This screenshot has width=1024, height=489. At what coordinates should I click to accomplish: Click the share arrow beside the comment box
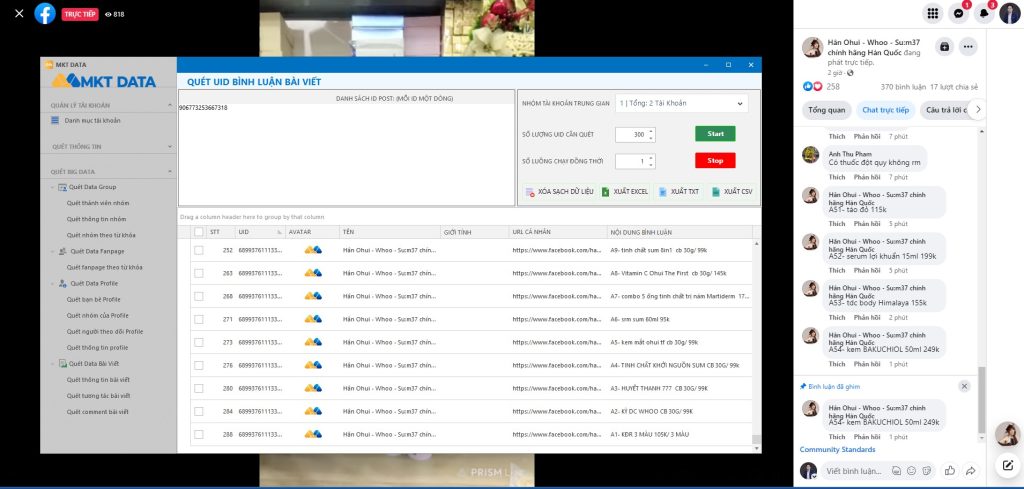pos(970,470)
